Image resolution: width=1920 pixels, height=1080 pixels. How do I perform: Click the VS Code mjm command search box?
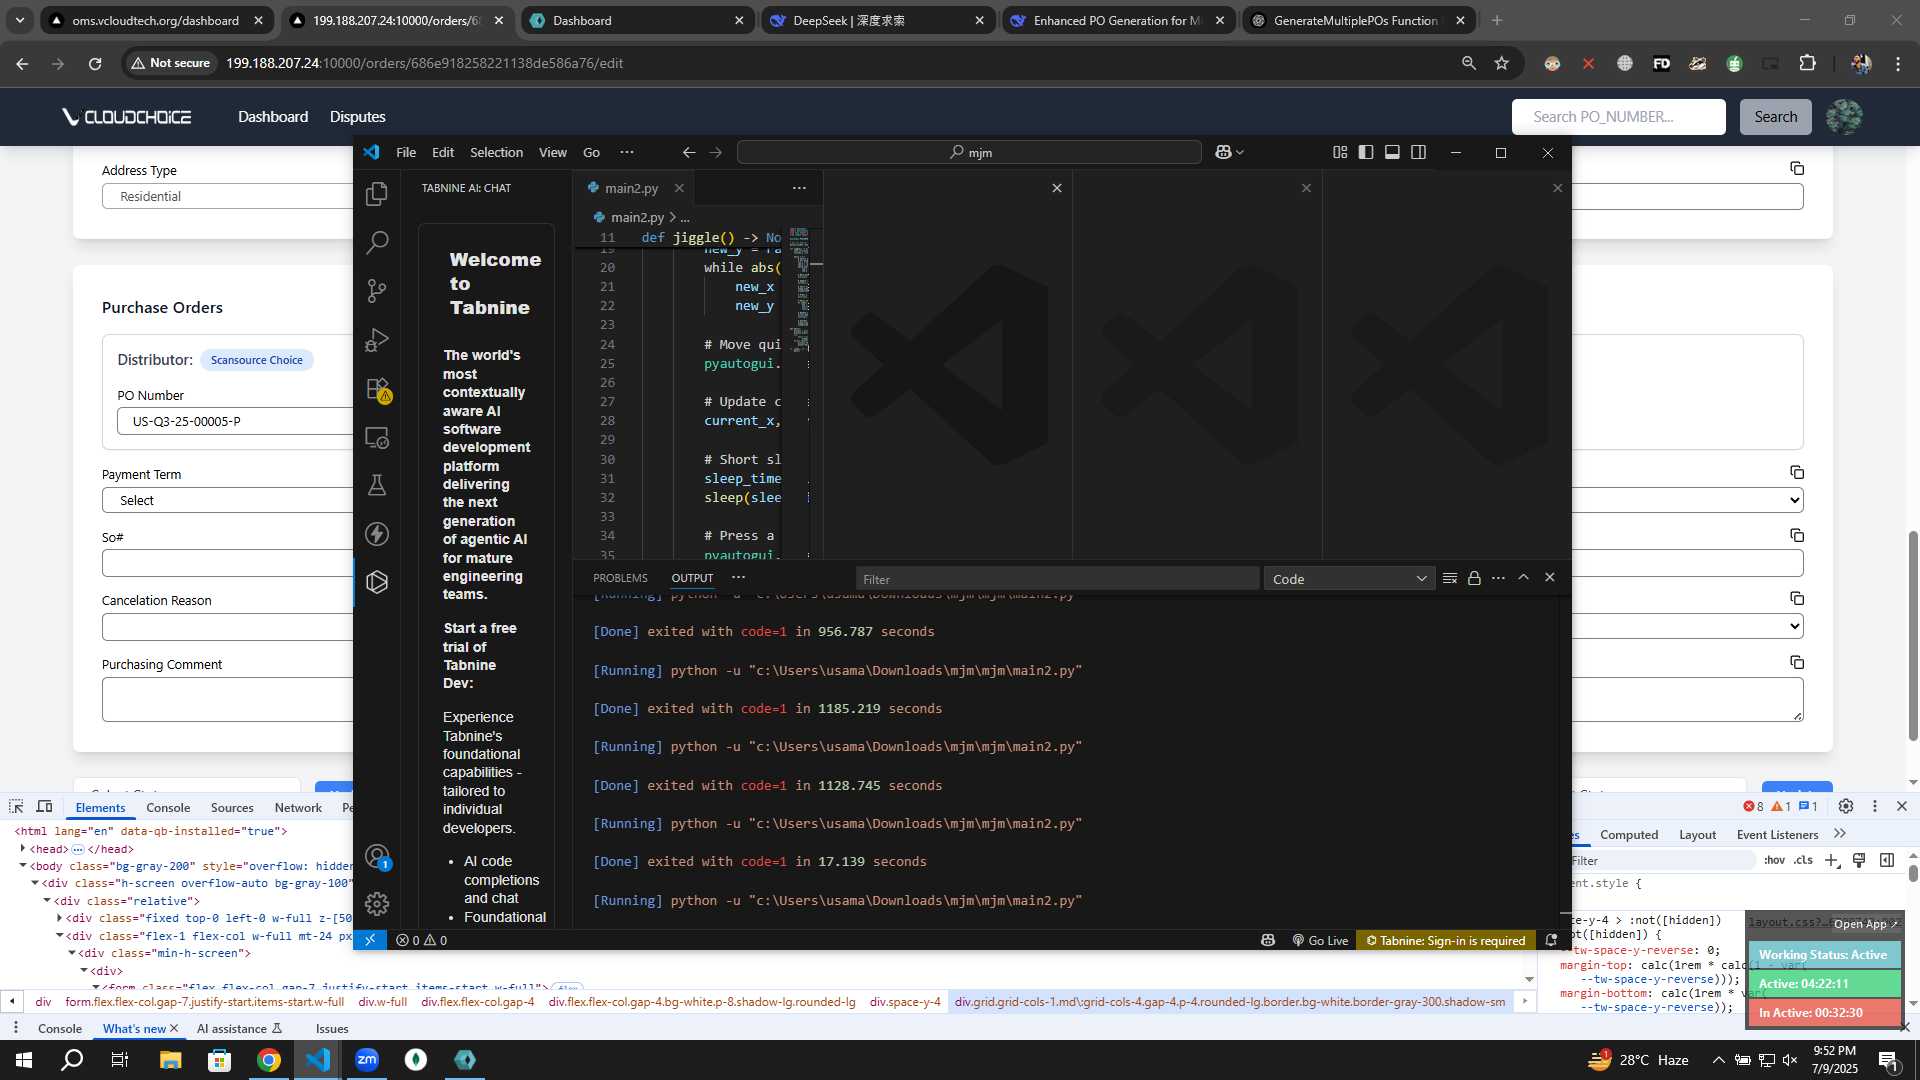(x=969, y=152)
